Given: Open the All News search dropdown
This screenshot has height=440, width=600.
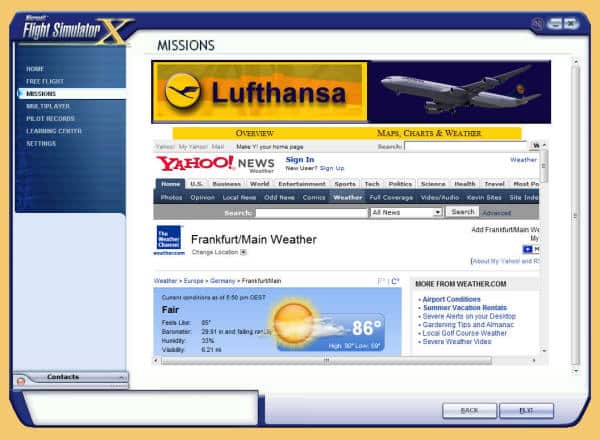Looking at the screenshot, I should click(x=405, y=212).
